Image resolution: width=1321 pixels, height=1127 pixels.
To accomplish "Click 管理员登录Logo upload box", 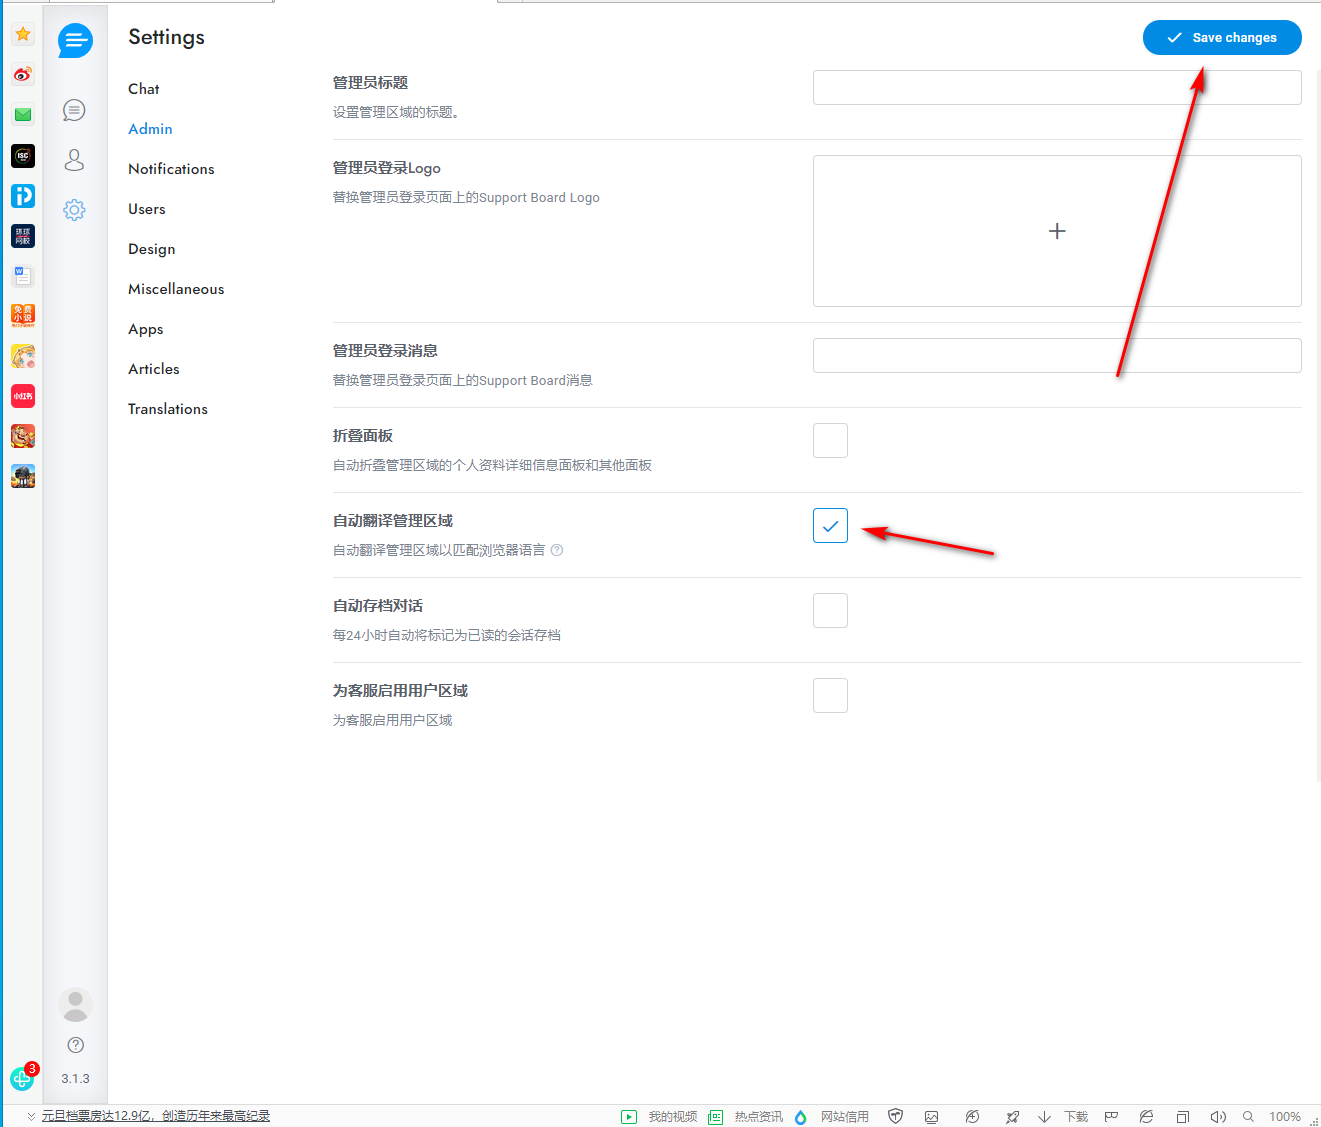I will pyautogui.click(x=1057, y=231).
